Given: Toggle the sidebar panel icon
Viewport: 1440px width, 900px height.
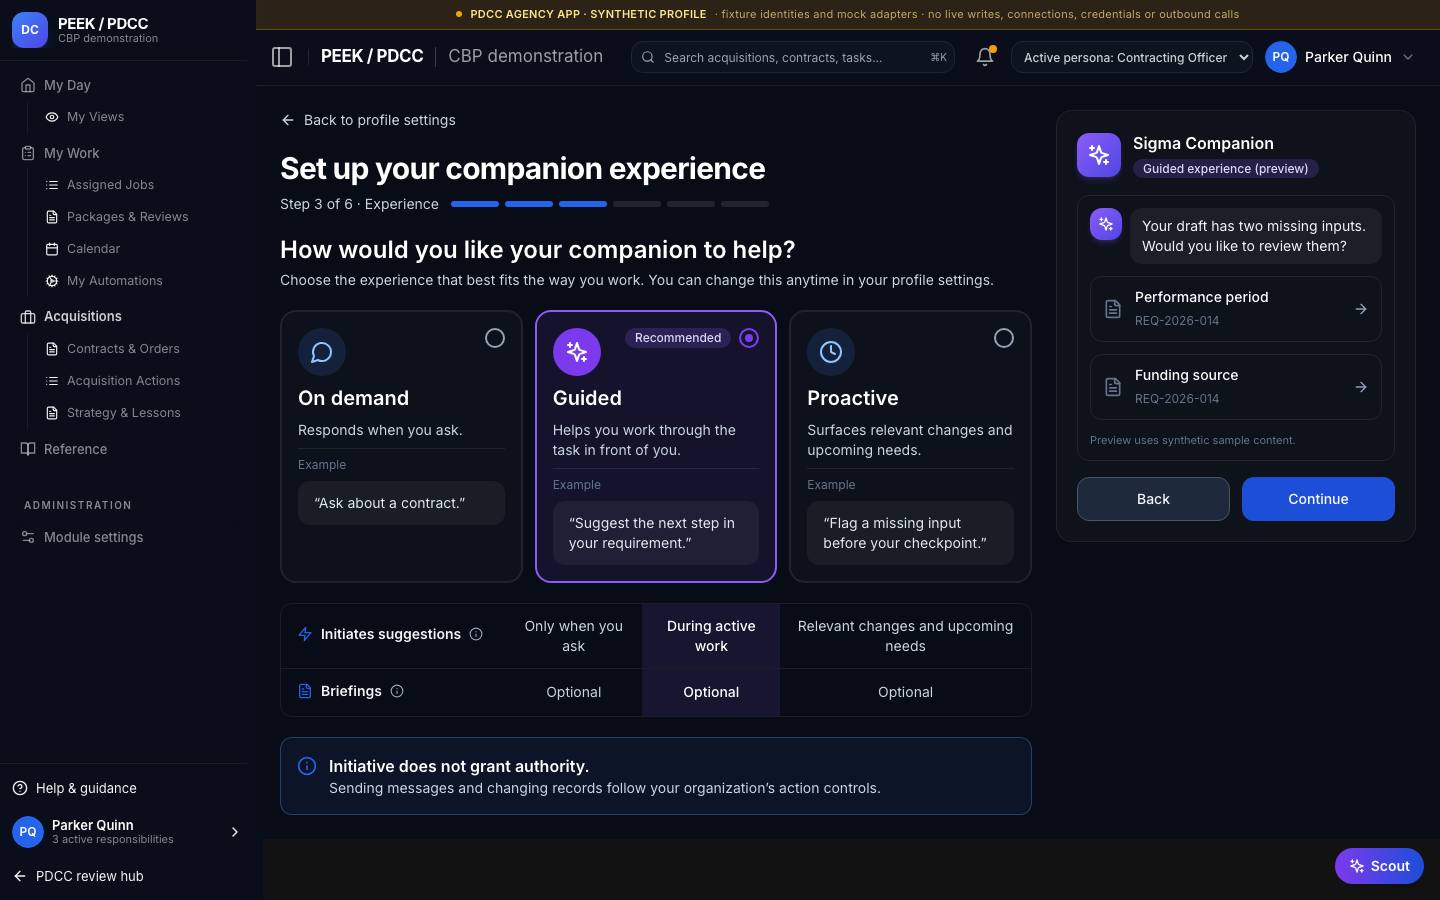Looking at the screenshot, I should point(282,57).
